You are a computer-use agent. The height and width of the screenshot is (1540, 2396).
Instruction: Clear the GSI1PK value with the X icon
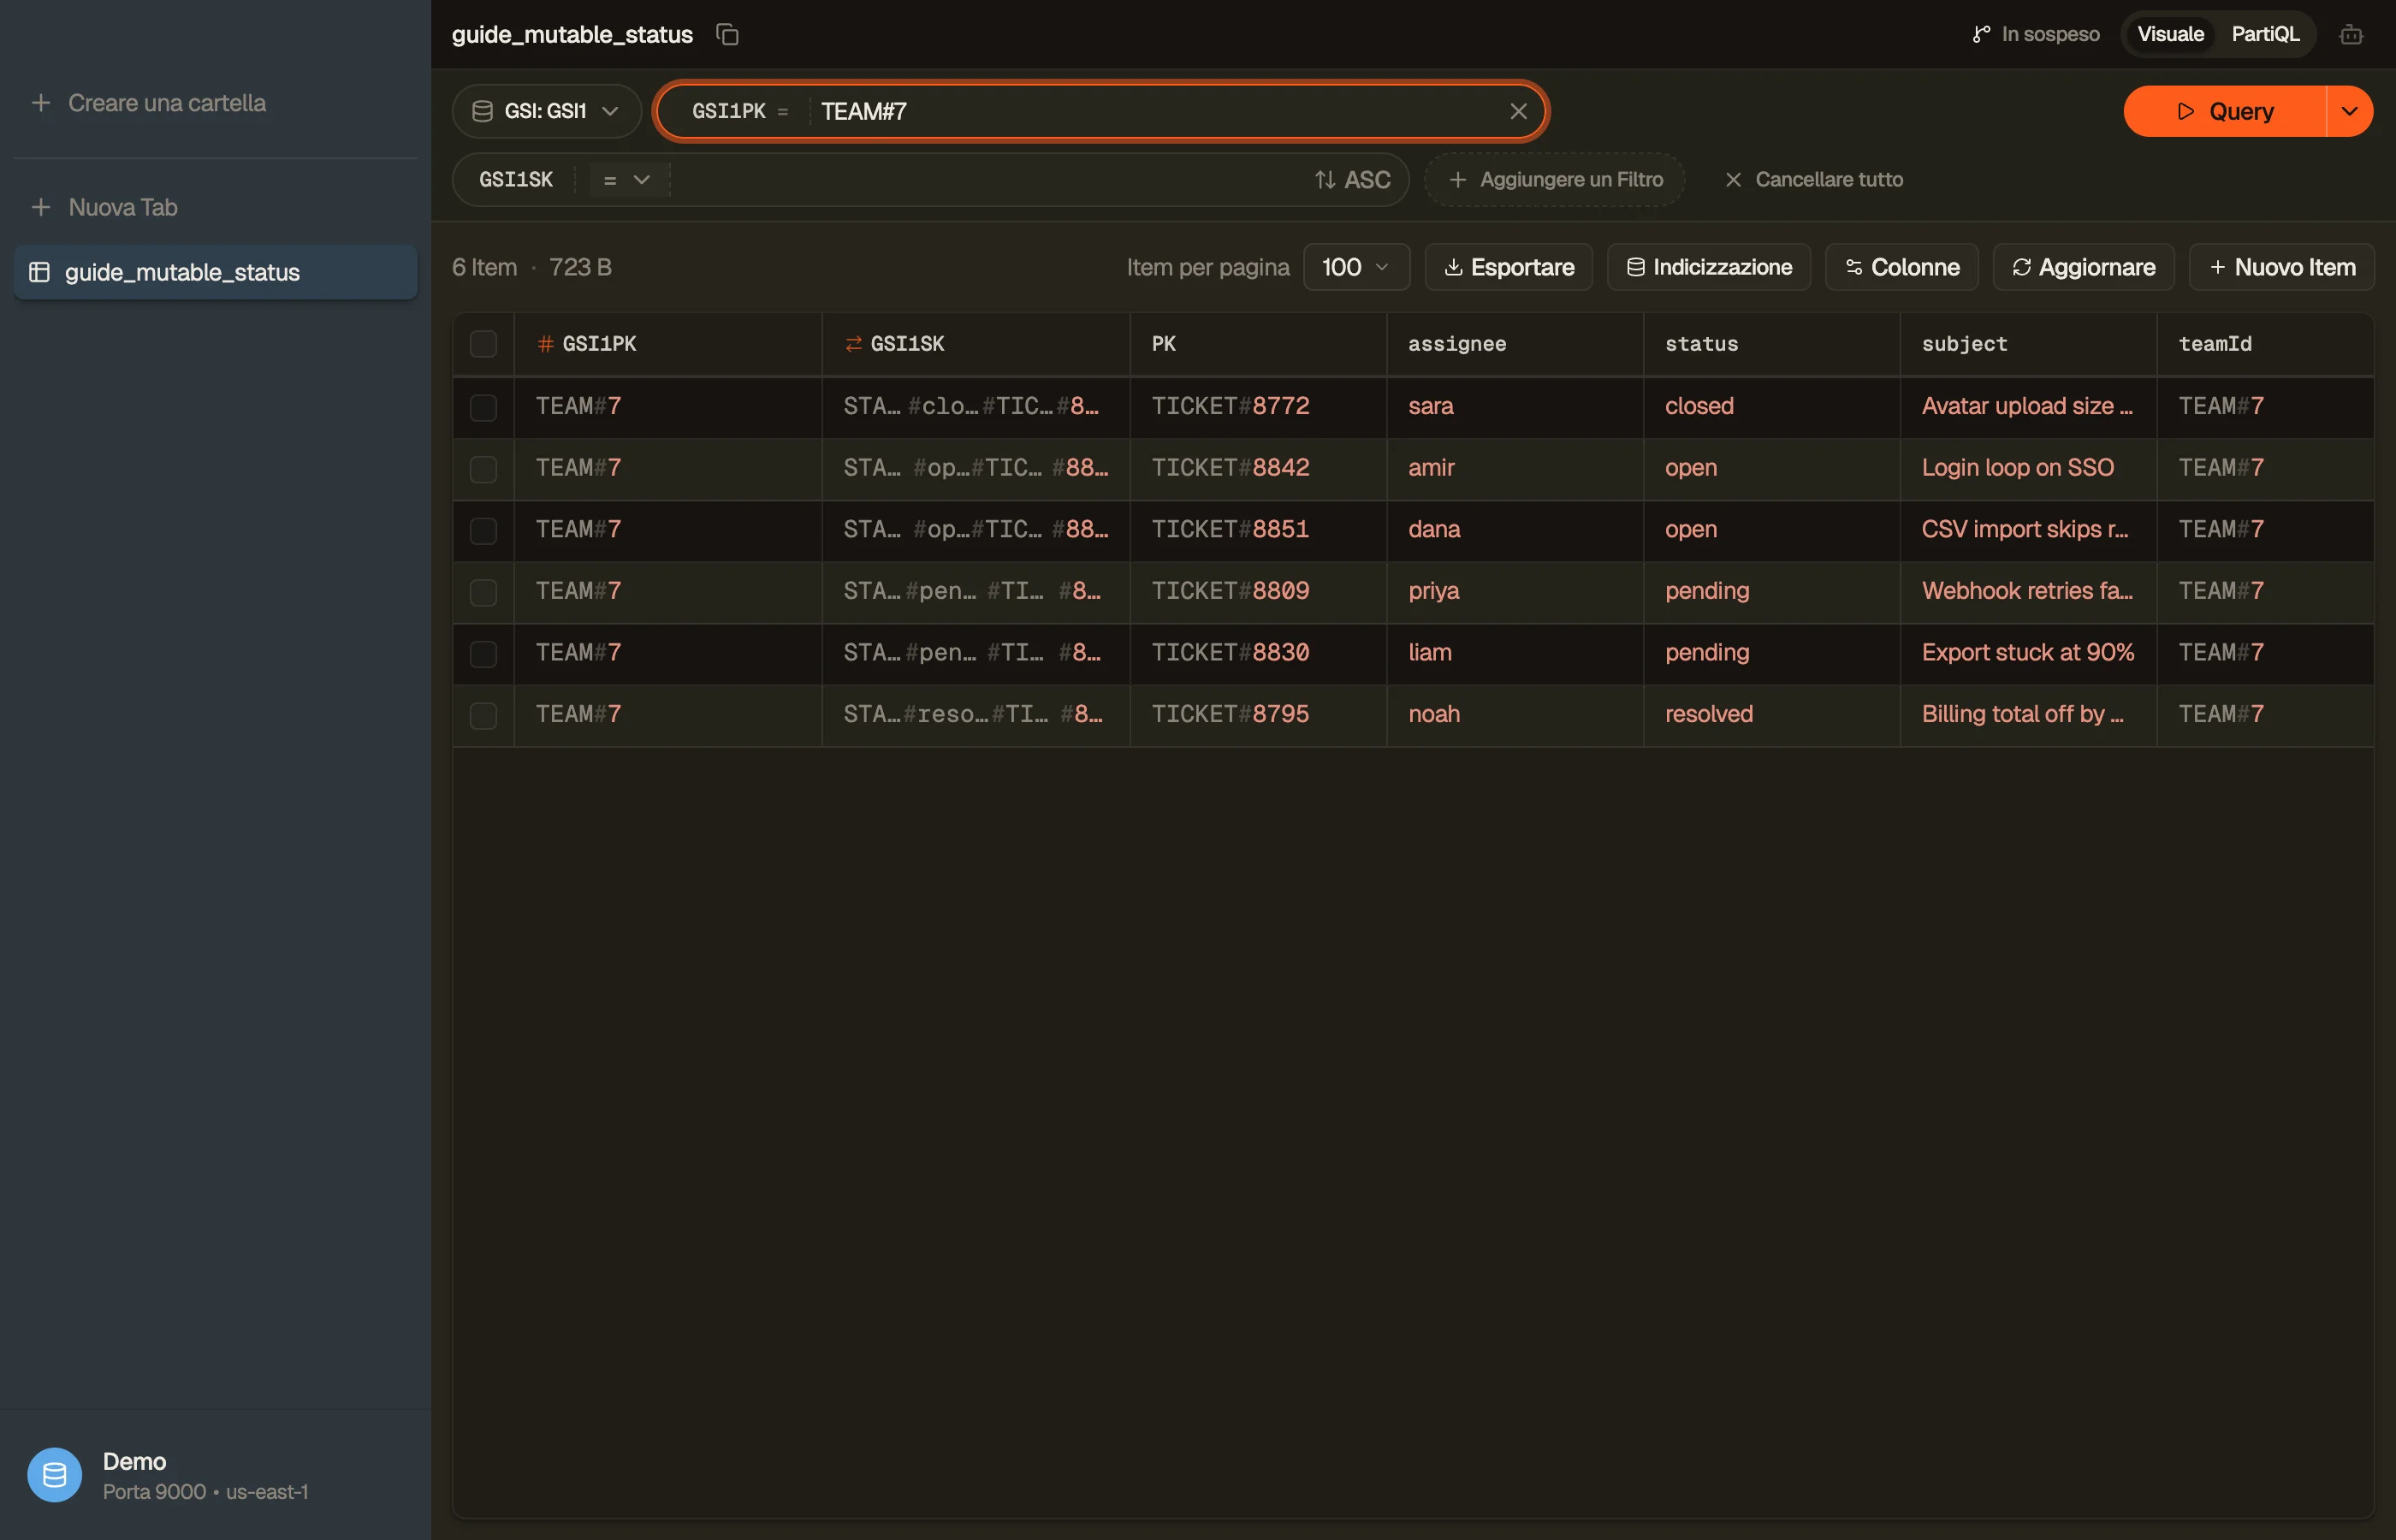pyautogui.click(x=1518, y=111)
